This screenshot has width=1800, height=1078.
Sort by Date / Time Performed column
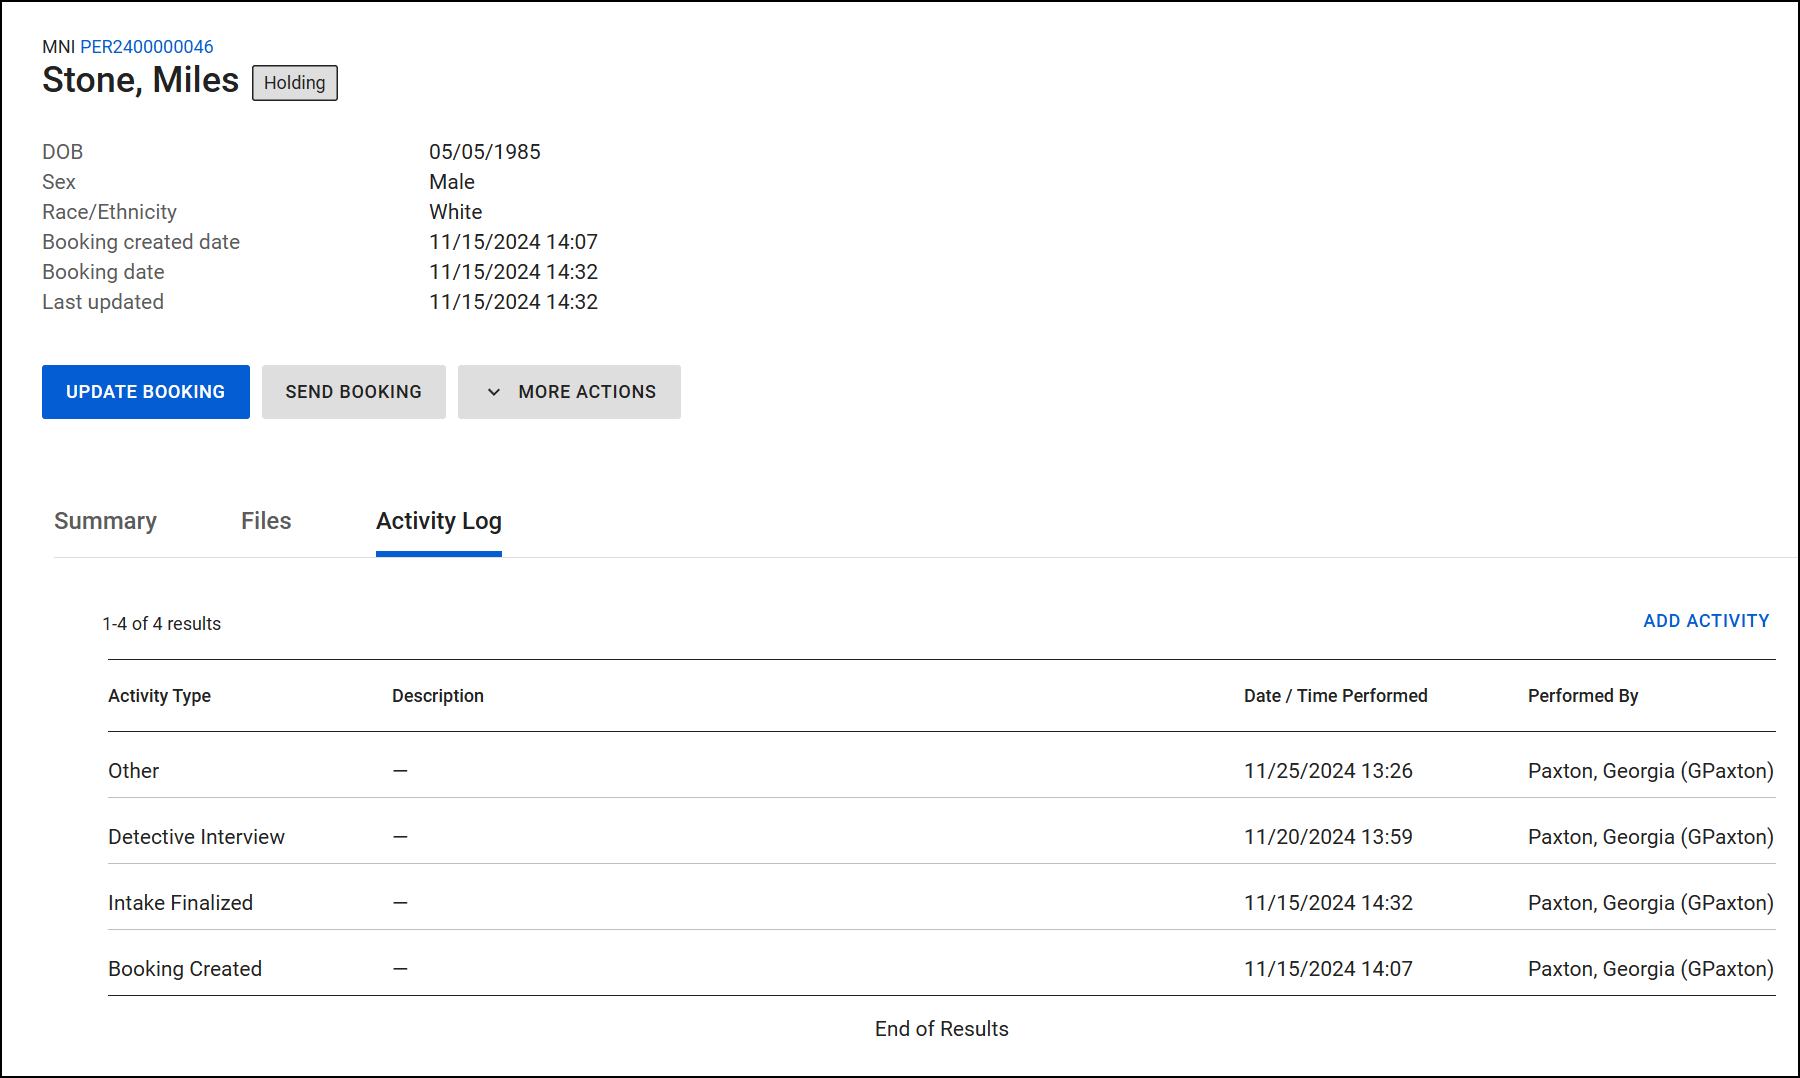click(1335, 695)
